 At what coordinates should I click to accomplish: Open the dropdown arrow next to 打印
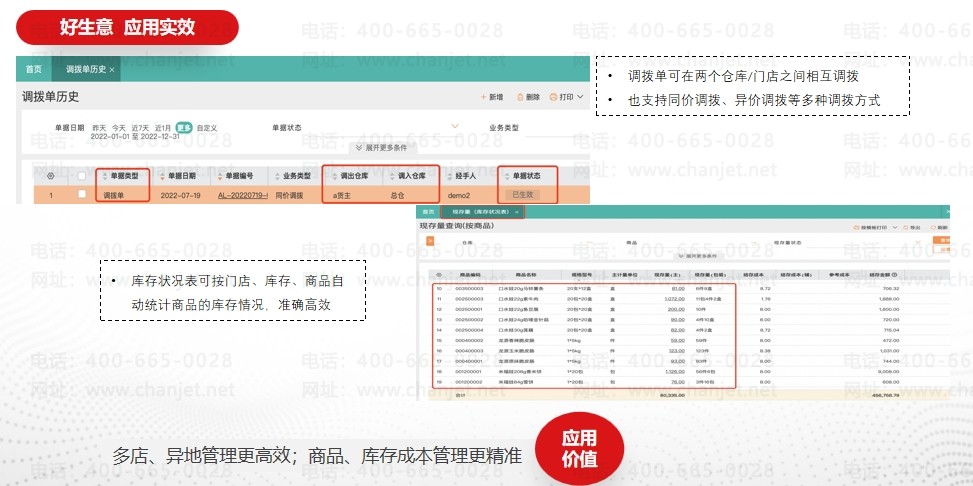coord(581,97)
